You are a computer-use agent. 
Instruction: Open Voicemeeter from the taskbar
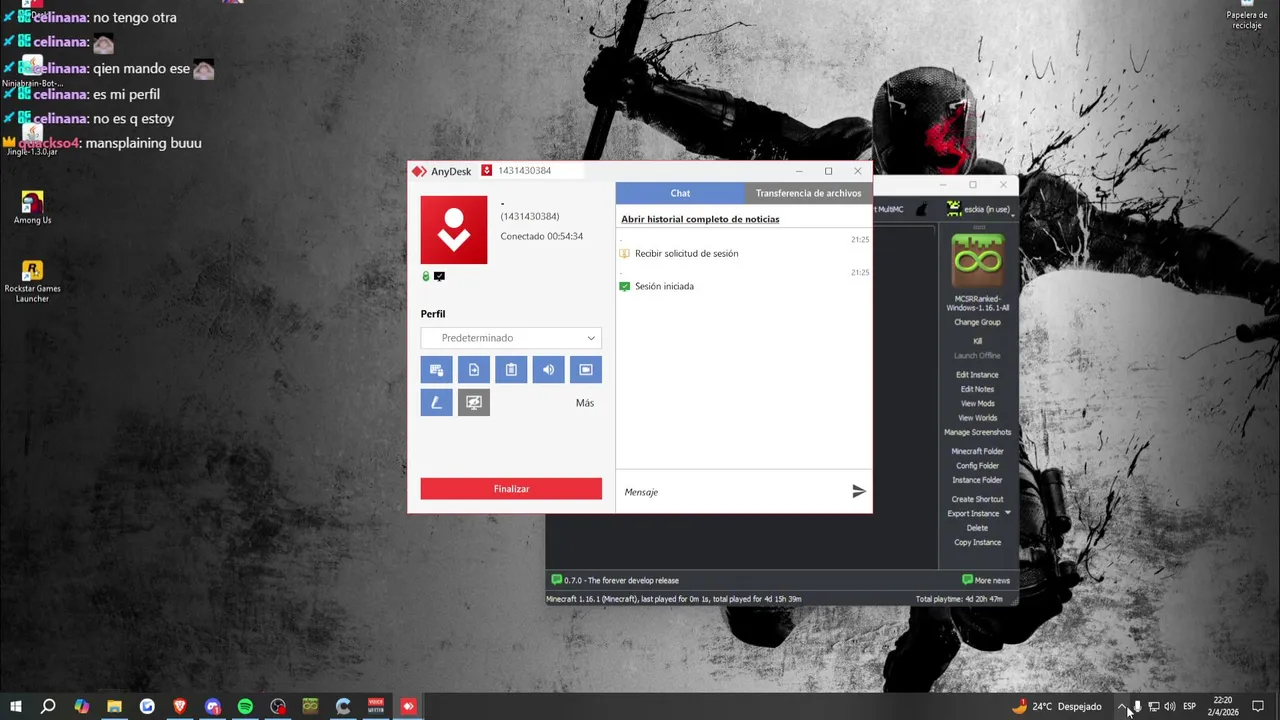376,707
